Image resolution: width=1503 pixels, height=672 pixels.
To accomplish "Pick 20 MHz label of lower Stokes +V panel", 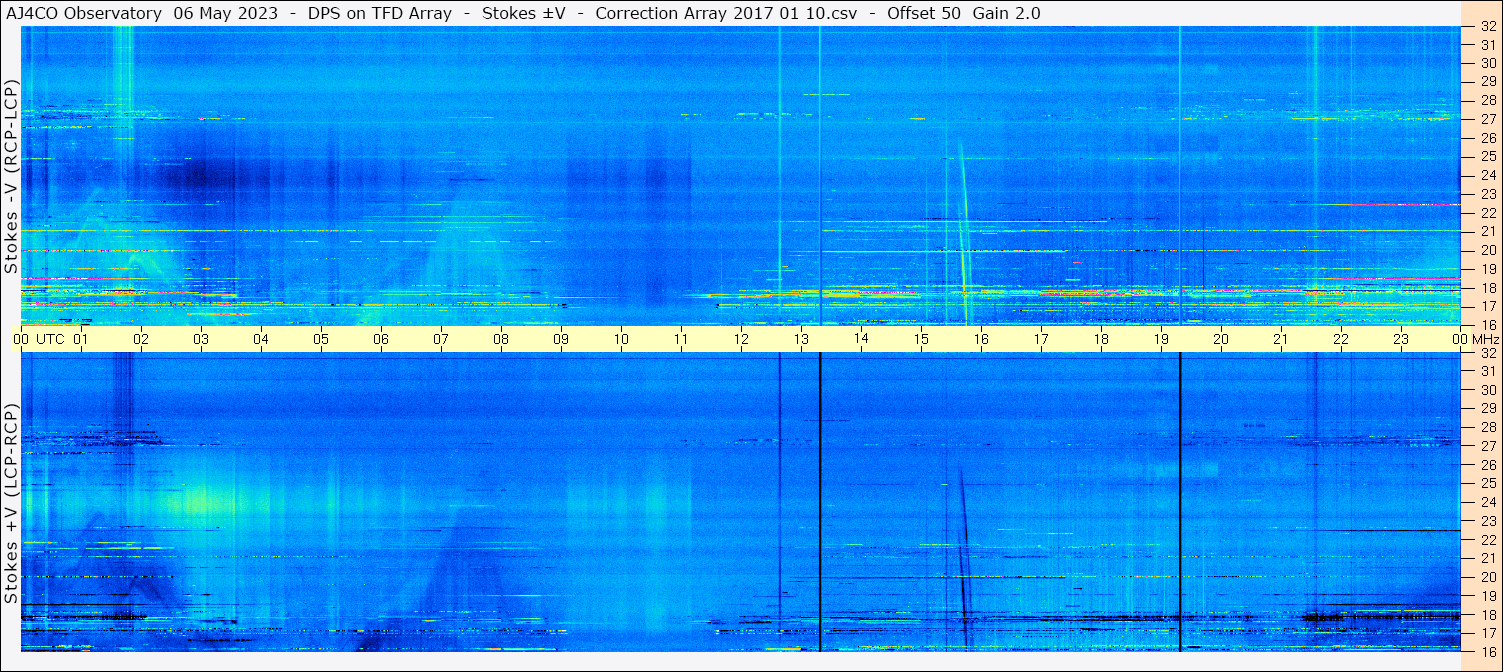I will 1487,577.
